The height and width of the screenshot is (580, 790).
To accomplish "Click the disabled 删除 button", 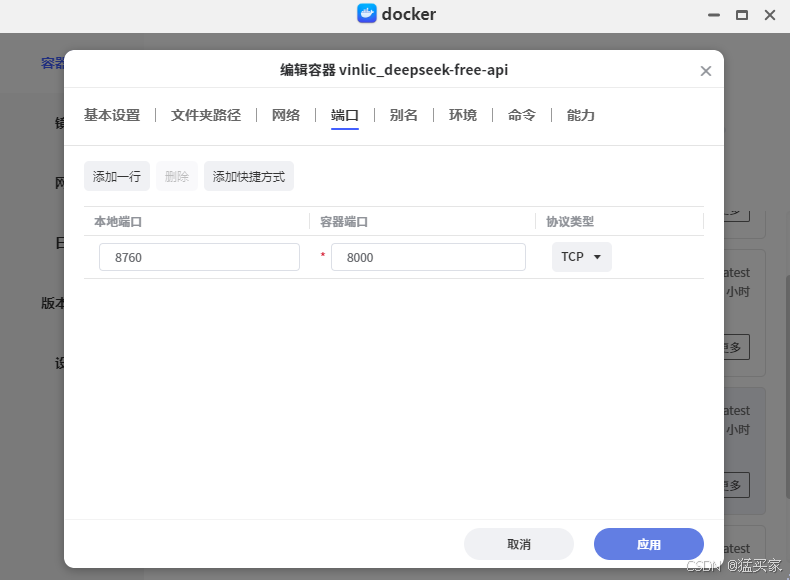I will (176, 176).
